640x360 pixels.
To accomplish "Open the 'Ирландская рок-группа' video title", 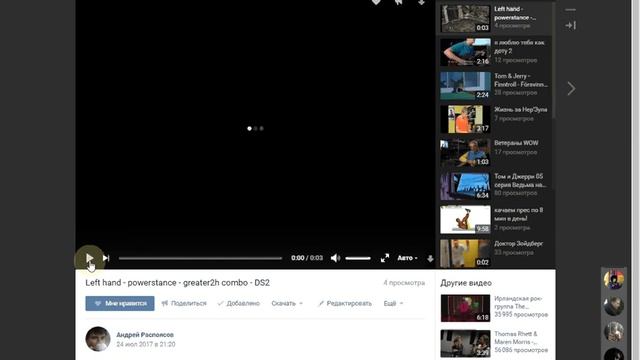I will [518, 302].
